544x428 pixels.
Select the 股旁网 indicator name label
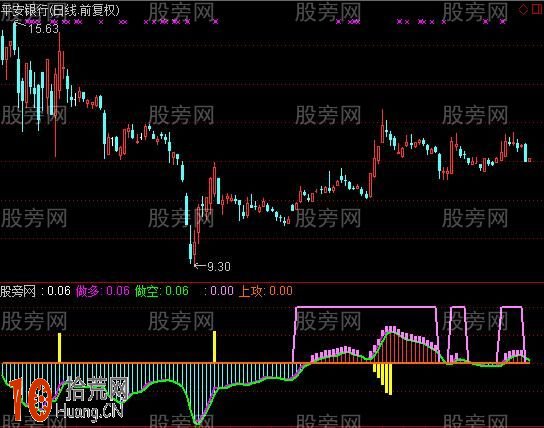(18, 291)
